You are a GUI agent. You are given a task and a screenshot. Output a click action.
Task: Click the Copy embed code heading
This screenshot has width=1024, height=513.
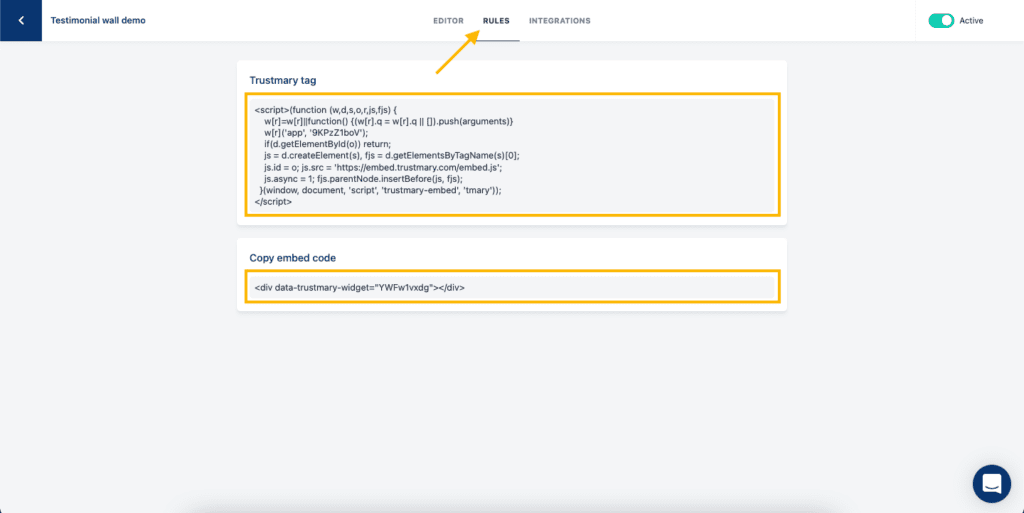pos(293,258)
